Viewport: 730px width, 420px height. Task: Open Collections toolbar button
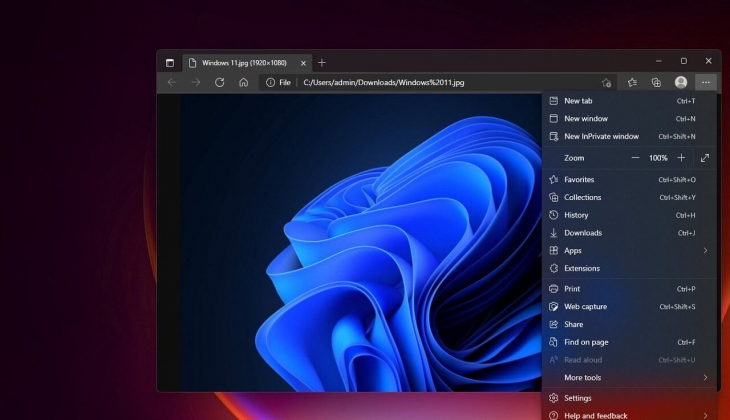coord(656,82)
